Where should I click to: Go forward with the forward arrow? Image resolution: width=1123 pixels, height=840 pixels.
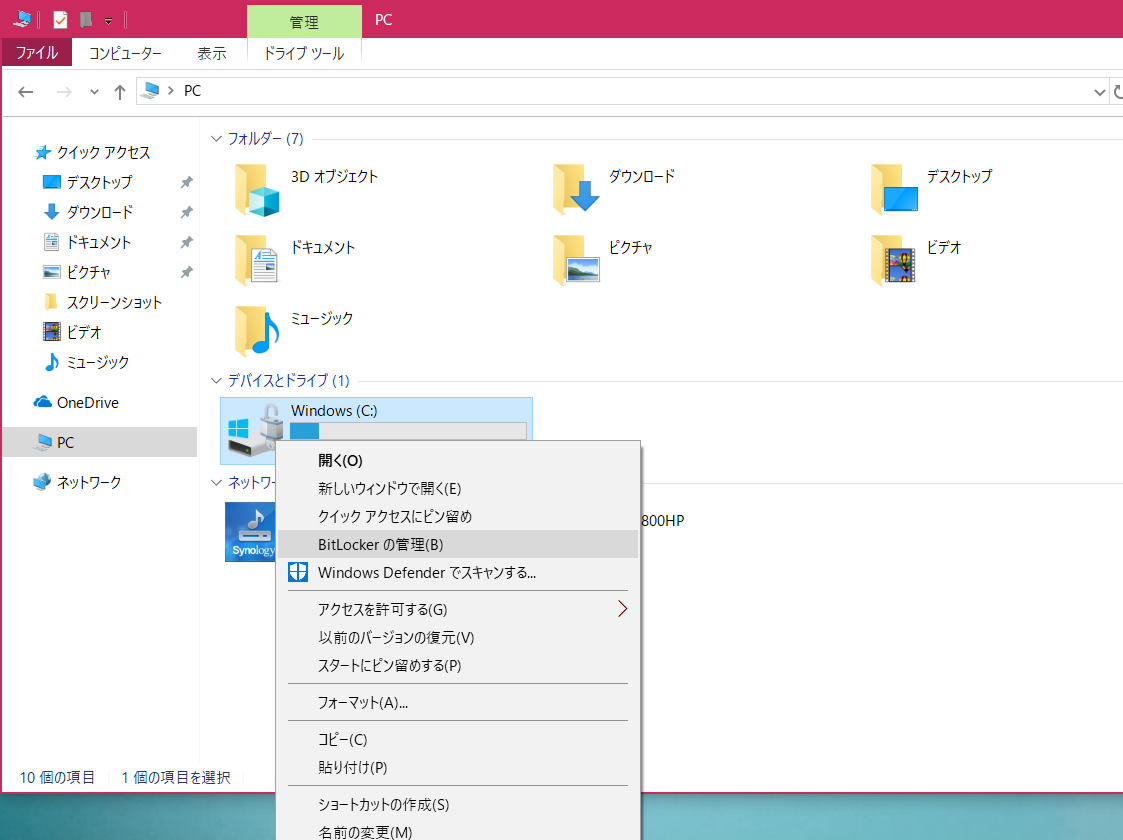[x=64, y=92]
